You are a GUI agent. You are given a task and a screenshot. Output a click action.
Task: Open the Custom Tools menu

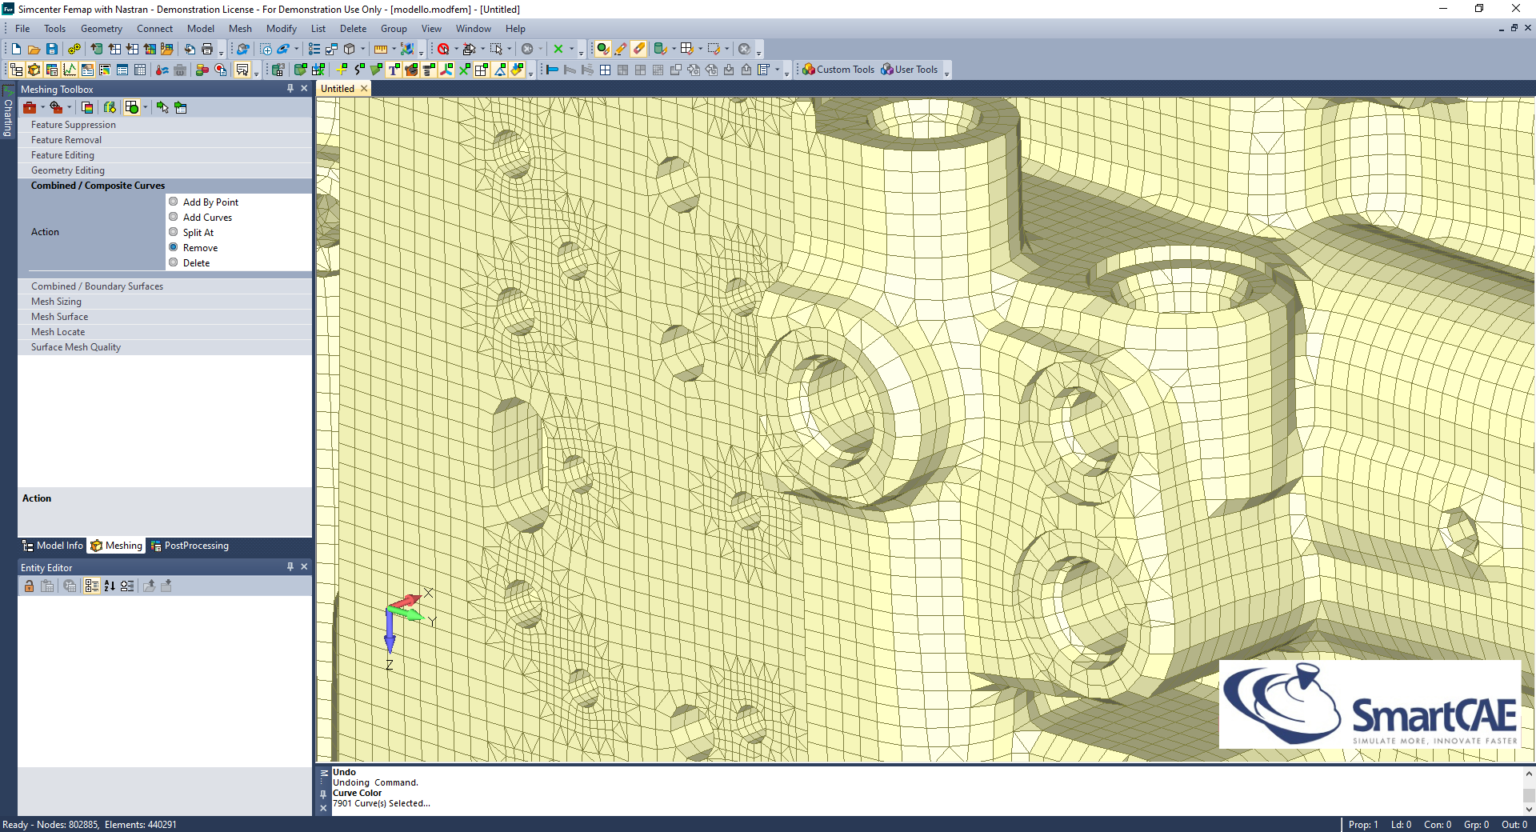[x=838, y=69]
